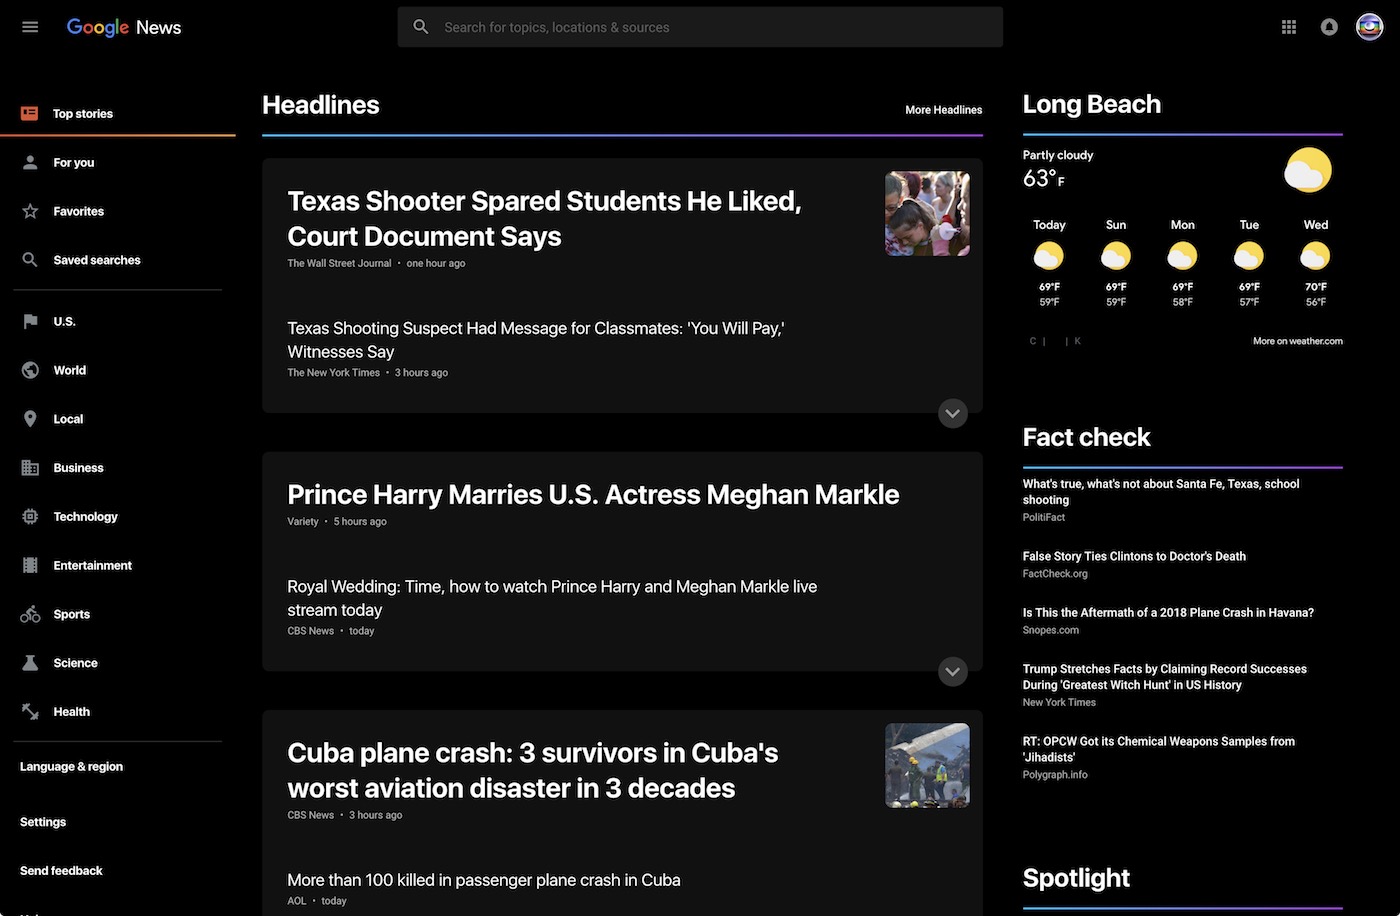Image resolution: width=1400 pixels, height=916 pixels.
Task: Click the Saved searches magnifier icon
Action: pyautogui.click(x=30, y=260)
